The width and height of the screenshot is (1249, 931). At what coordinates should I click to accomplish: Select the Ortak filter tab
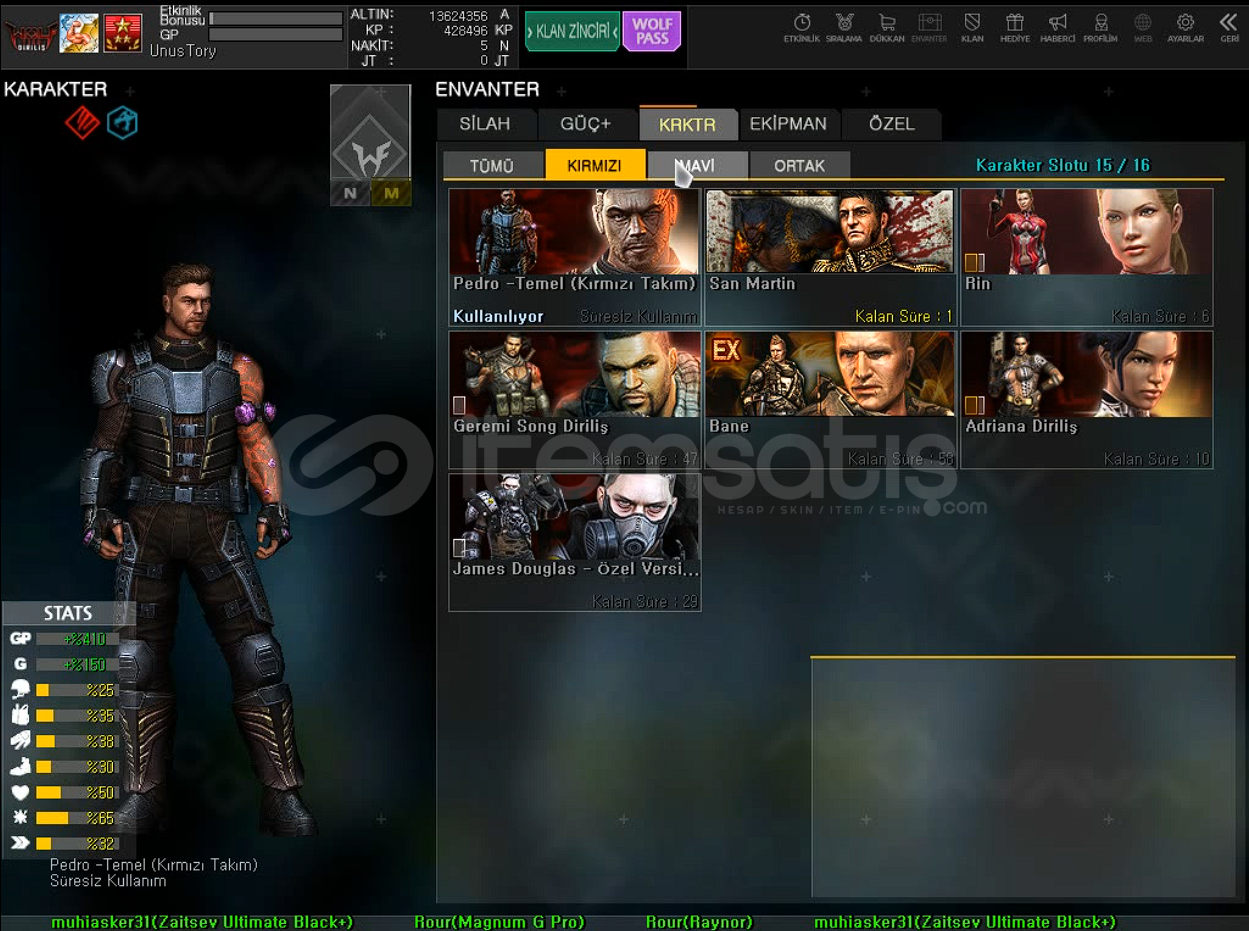click(x=800, y=166)
